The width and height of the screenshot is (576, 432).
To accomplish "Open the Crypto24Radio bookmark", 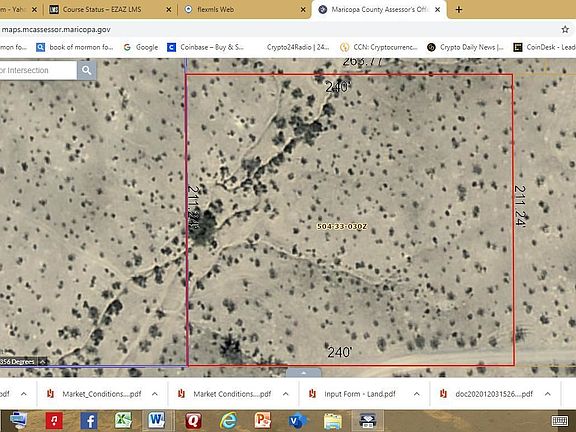I will 298,47.
